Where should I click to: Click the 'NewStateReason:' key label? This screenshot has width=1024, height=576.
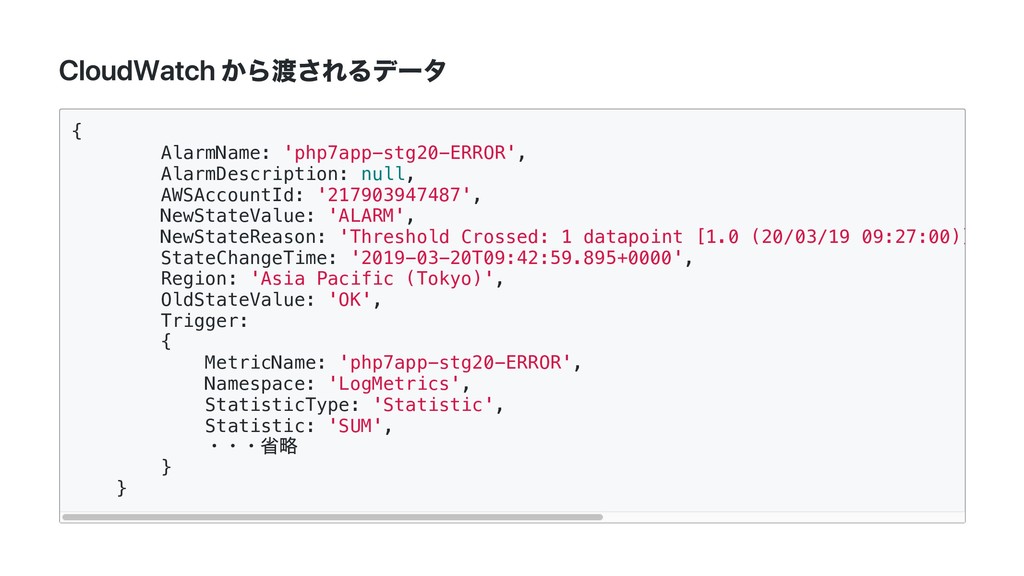pos(243,236)
